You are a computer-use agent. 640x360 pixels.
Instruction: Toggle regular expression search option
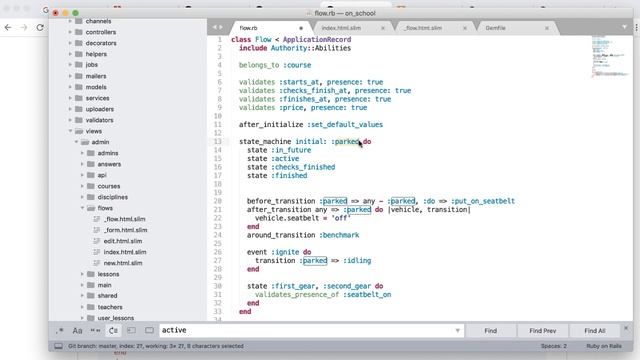pyautogui.click(x=60, y=331)
